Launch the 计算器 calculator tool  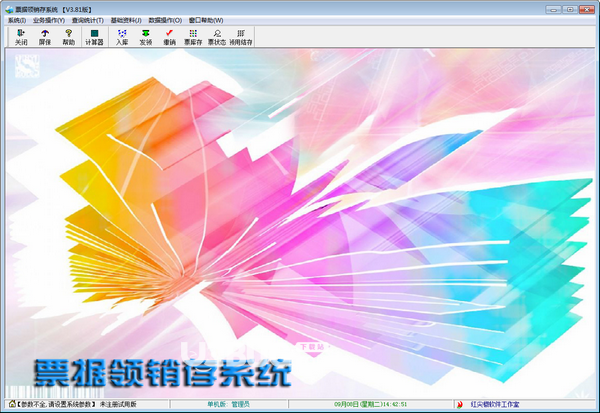[94, 37]
